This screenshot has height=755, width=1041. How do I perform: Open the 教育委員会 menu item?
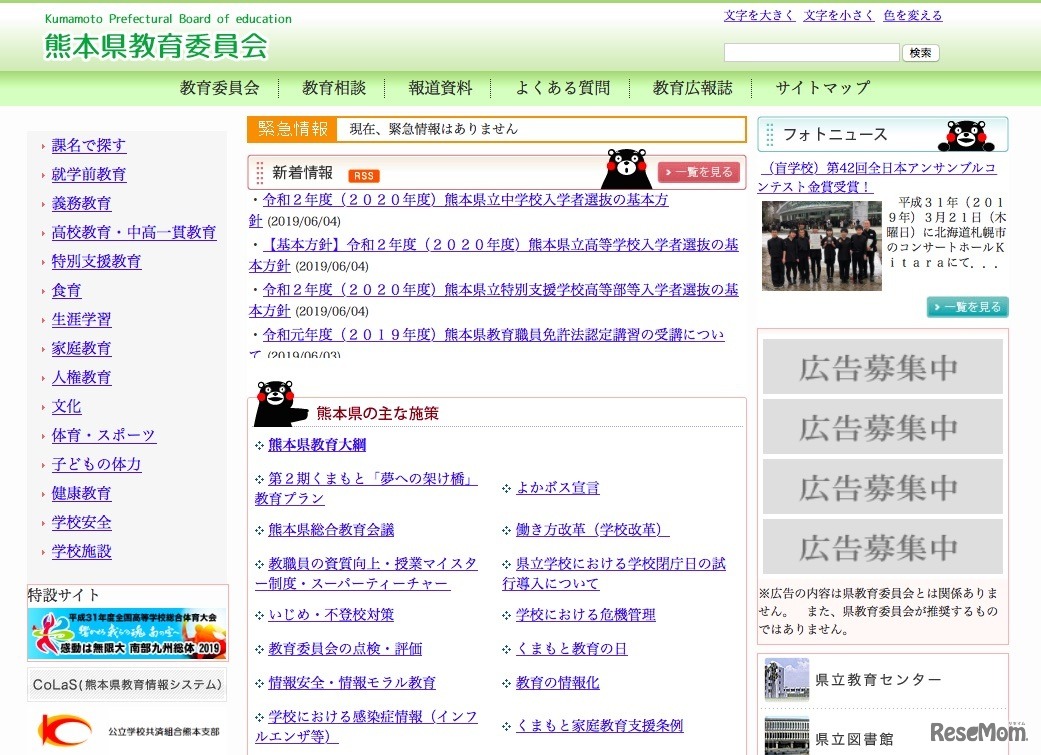pyautogui.click(x=218, y=87)
